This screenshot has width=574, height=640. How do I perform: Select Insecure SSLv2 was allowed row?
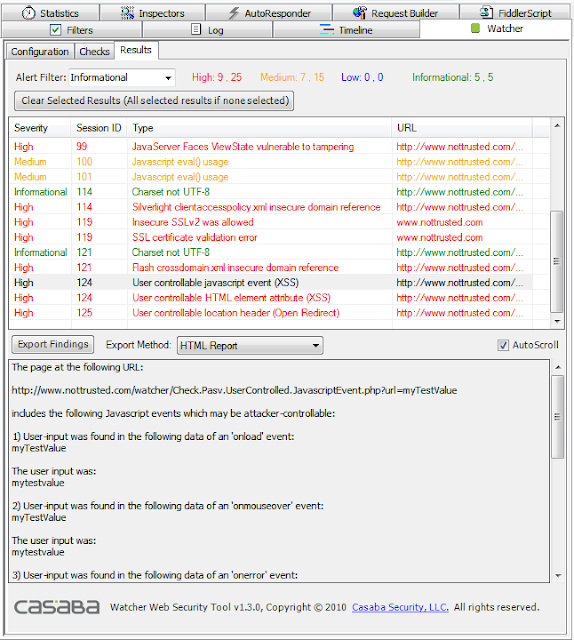(271, 222)
